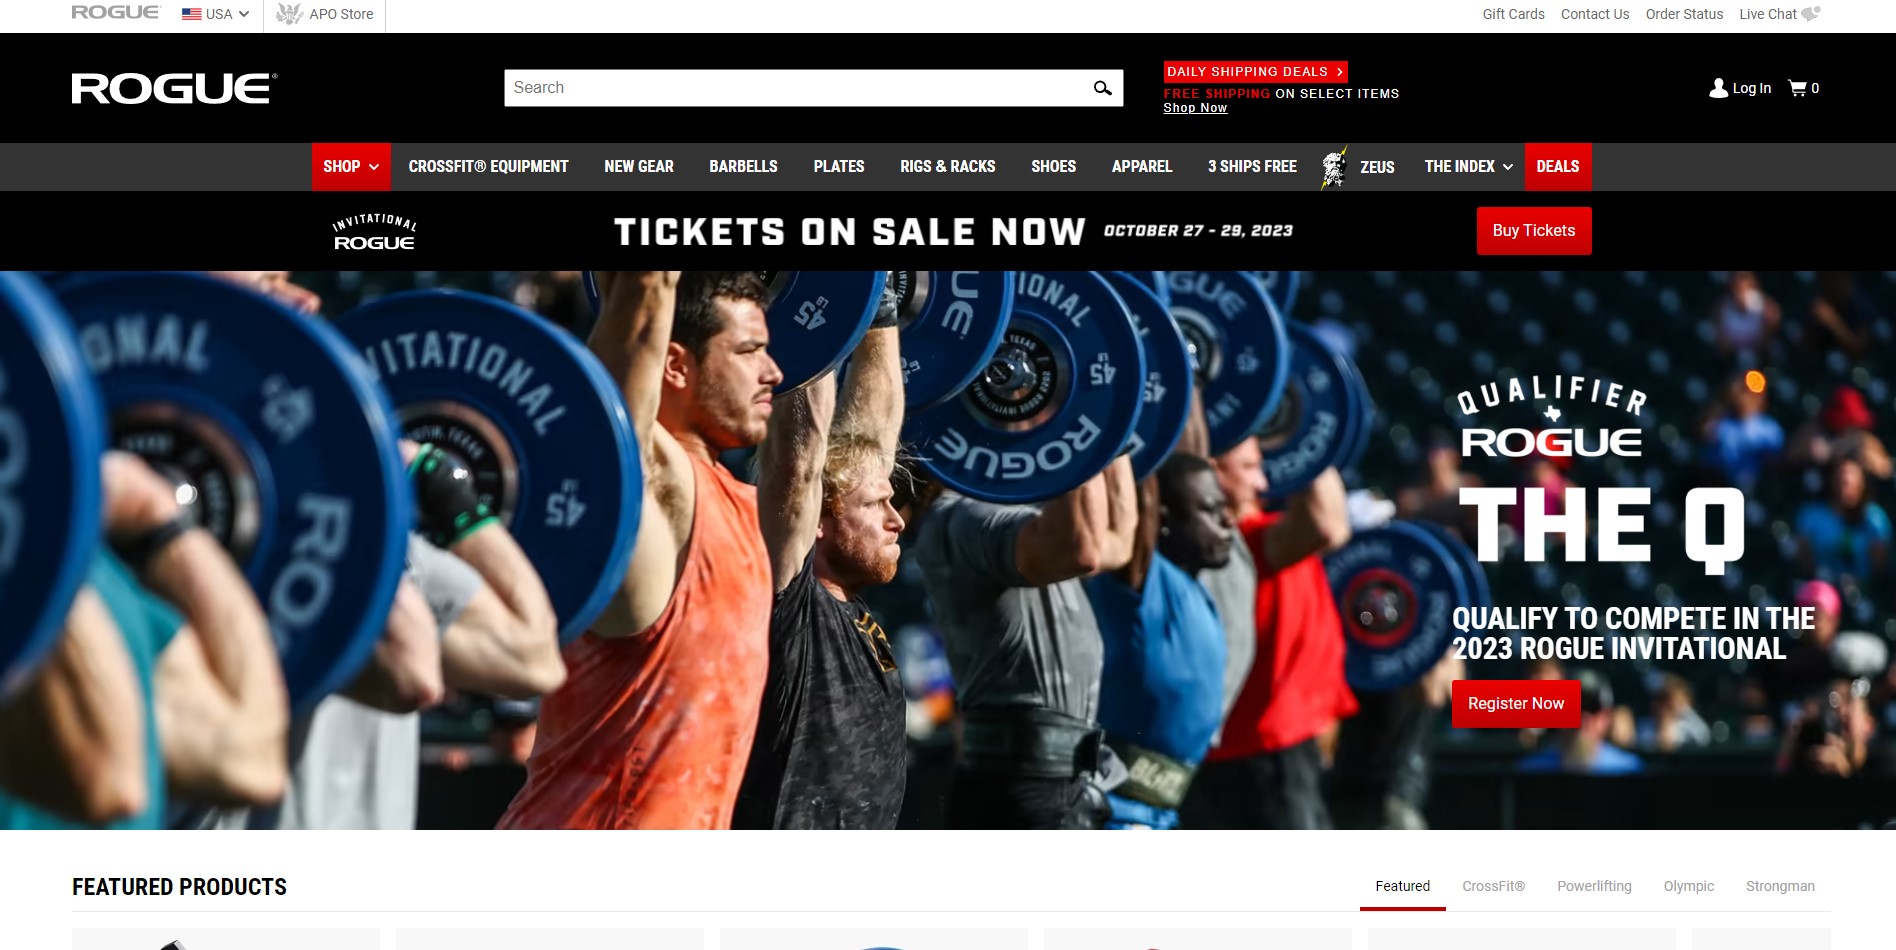Open the USA country selector dropdown
Screen dimensions: 1896x950
[215, 14]
